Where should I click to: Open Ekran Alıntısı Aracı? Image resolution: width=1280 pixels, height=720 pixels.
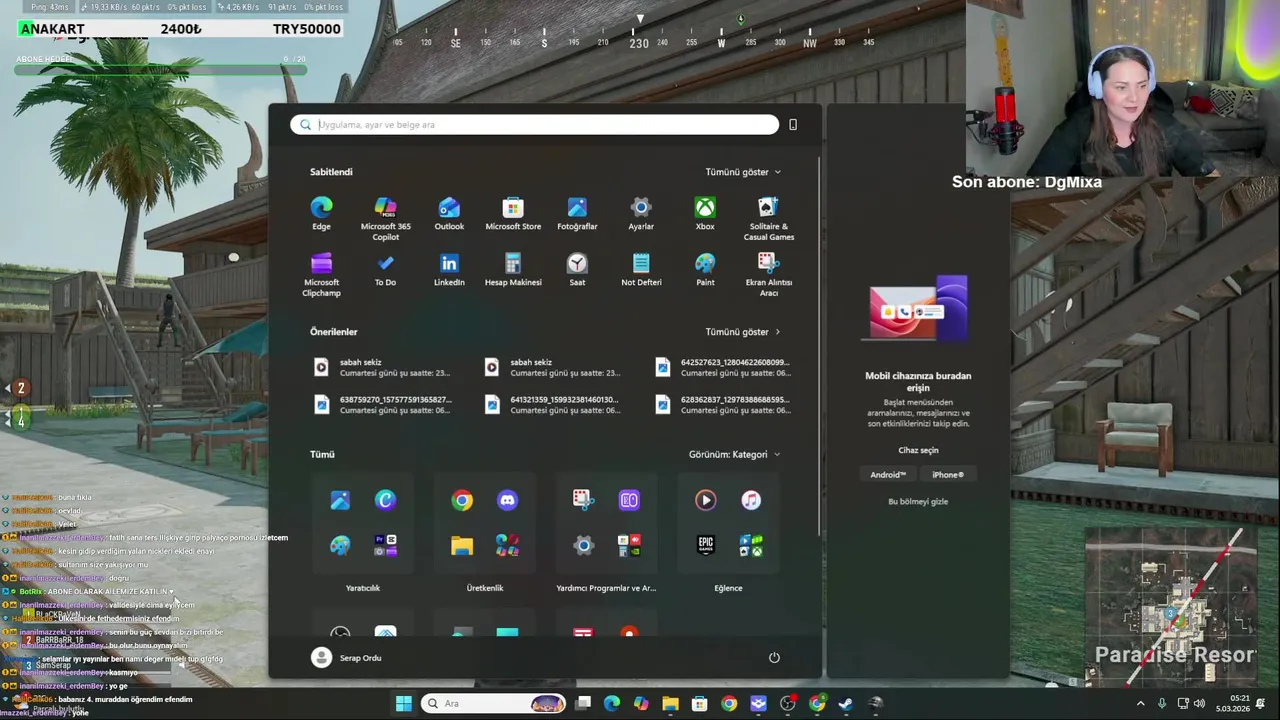click(x=769, y=274)
